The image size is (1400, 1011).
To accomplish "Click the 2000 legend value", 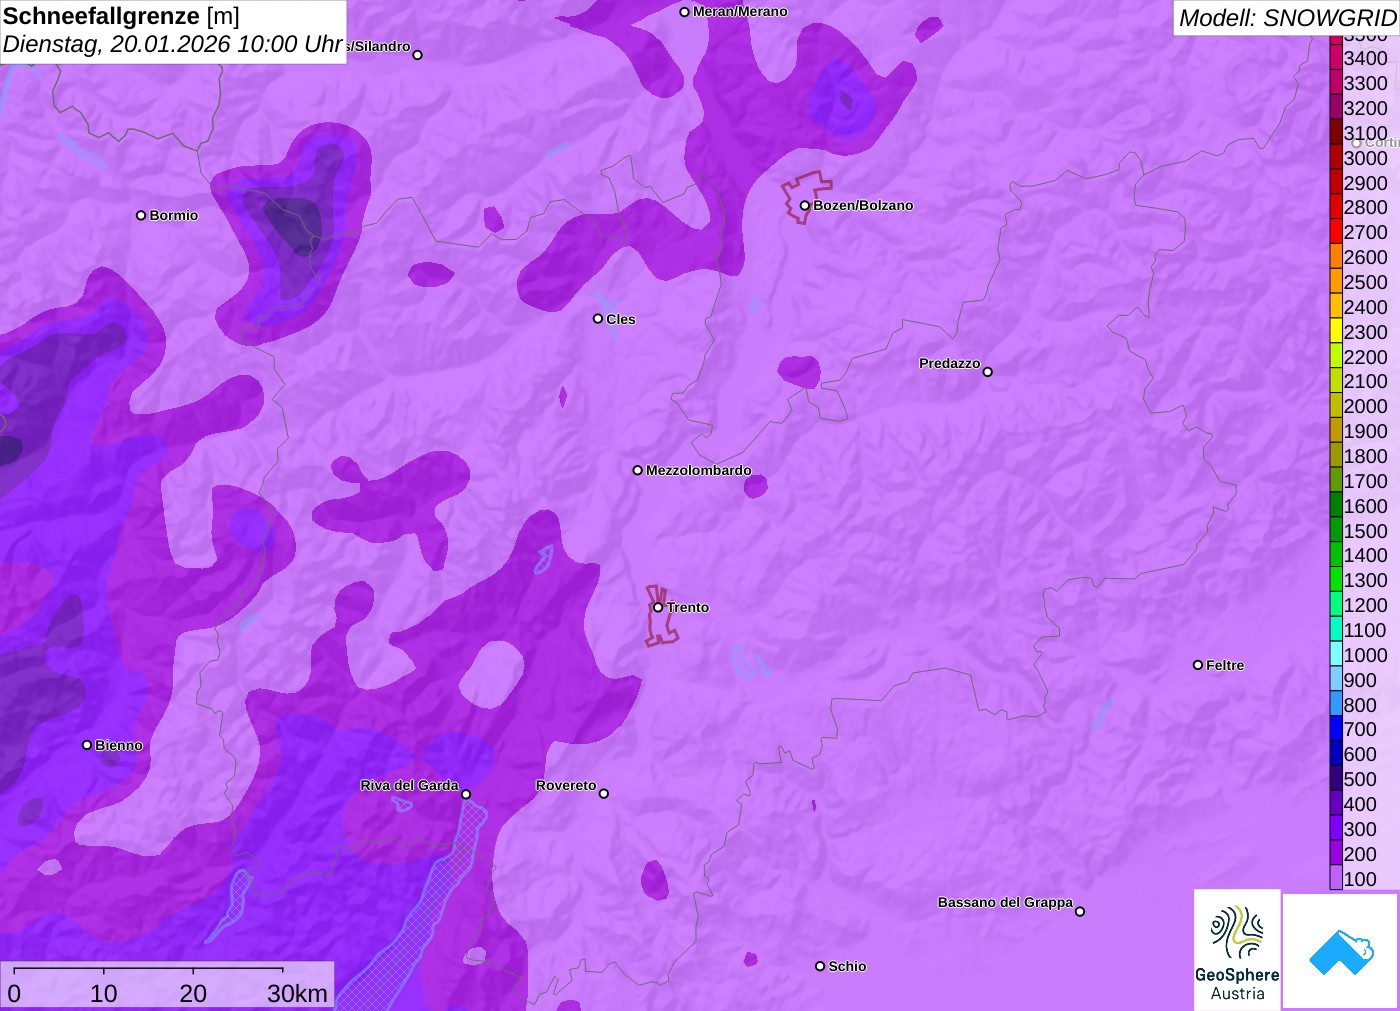I will 1365,406.
